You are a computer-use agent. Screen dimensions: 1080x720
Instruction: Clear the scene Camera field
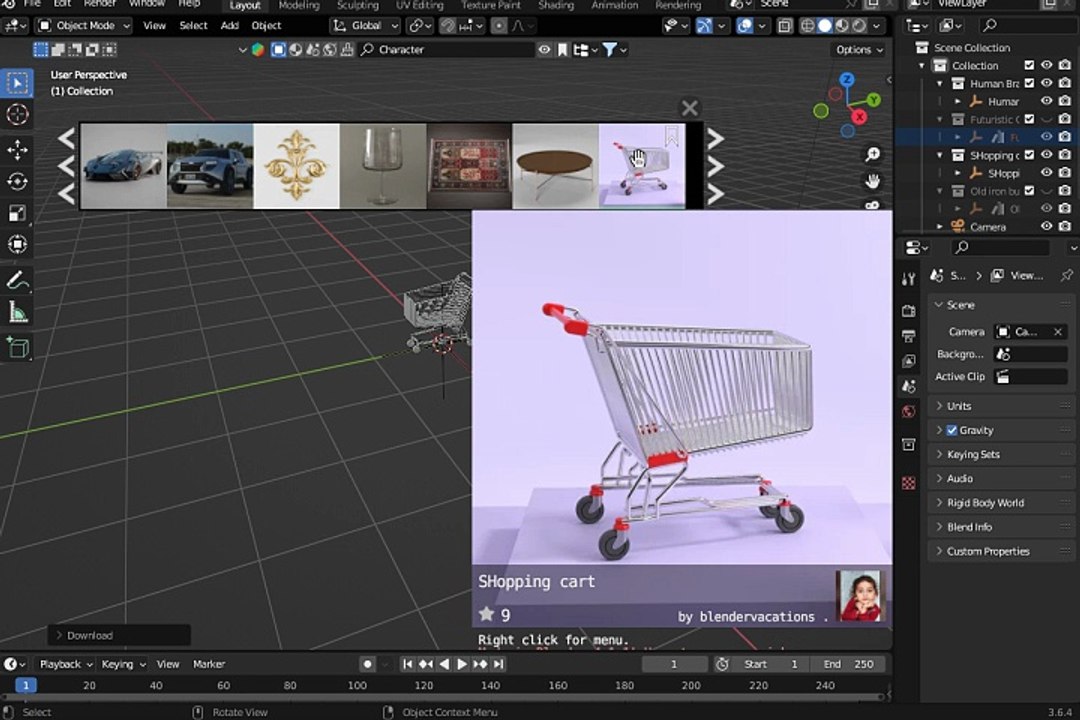click(x=1058, y=332)
